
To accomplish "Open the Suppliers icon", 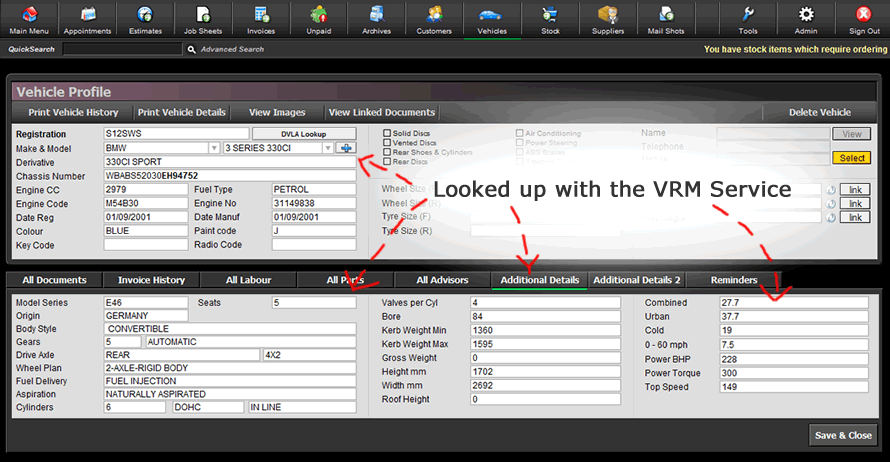I will (x=608, y=15).
